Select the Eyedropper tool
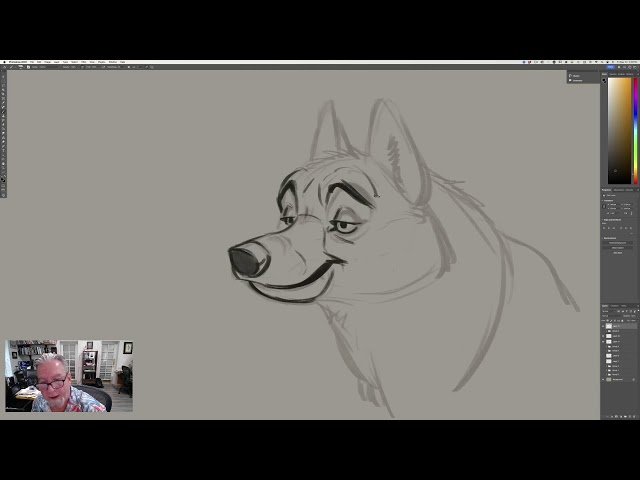Viewport: 640px width, 480px height. (x=3, y=102)
